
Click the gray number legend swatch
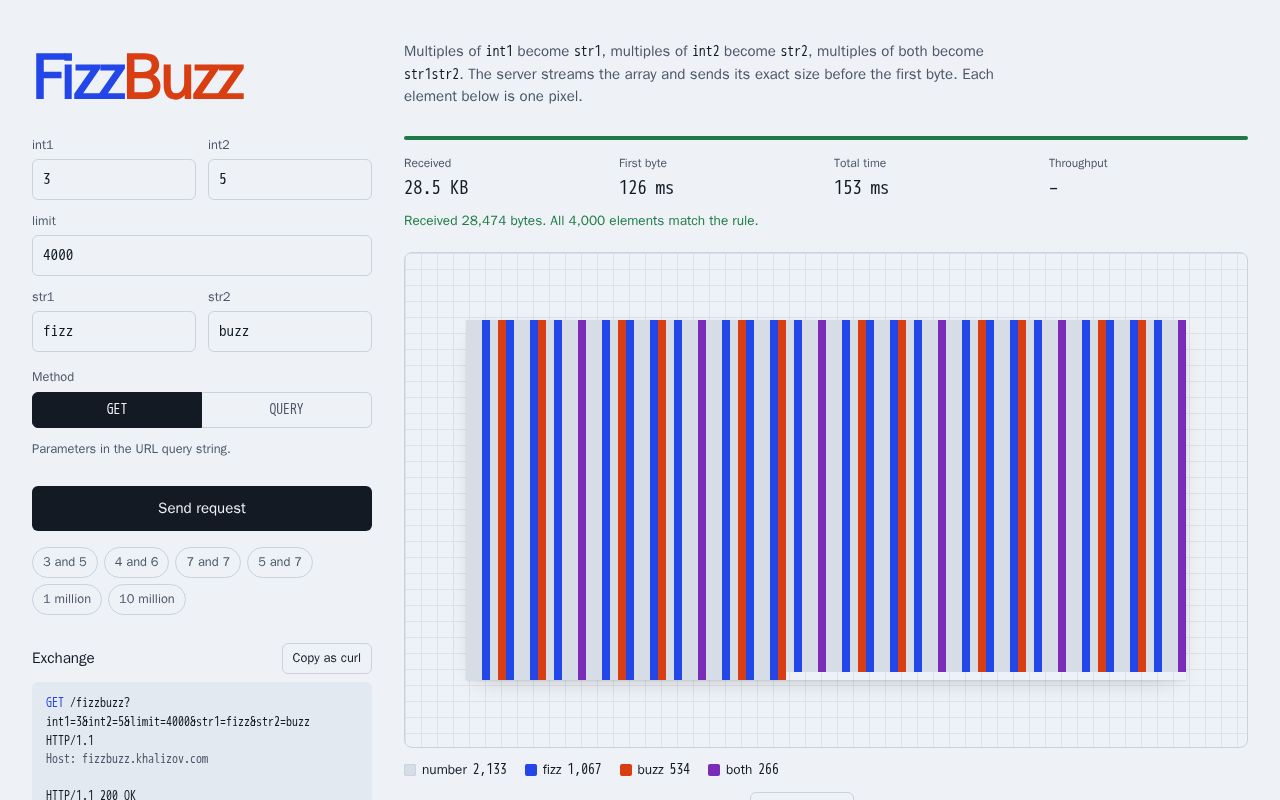coord(410,770)
